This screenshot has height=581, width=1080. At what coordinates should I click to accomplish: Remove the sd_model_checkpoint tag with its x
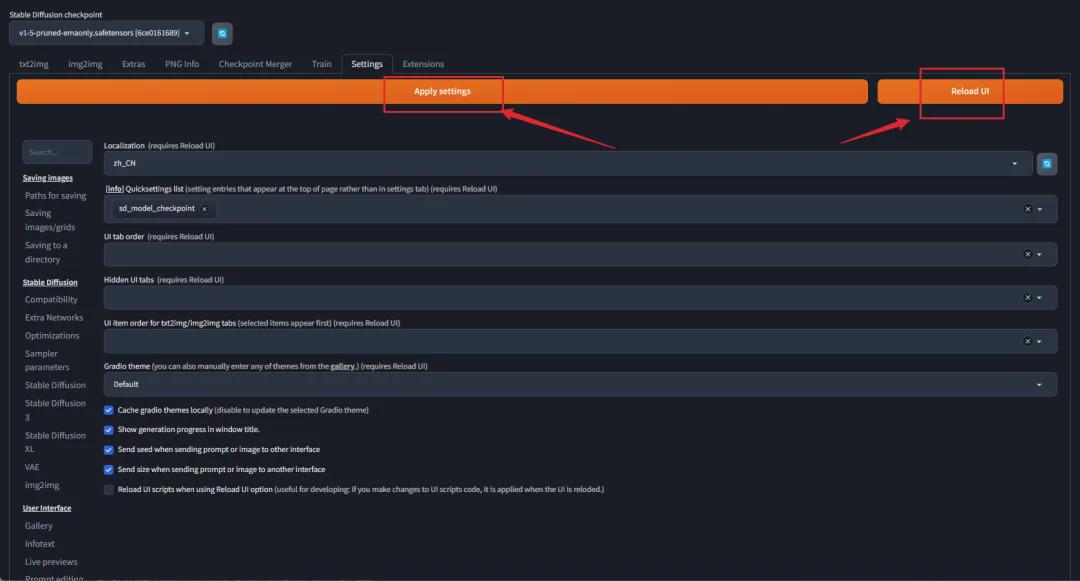204,209
